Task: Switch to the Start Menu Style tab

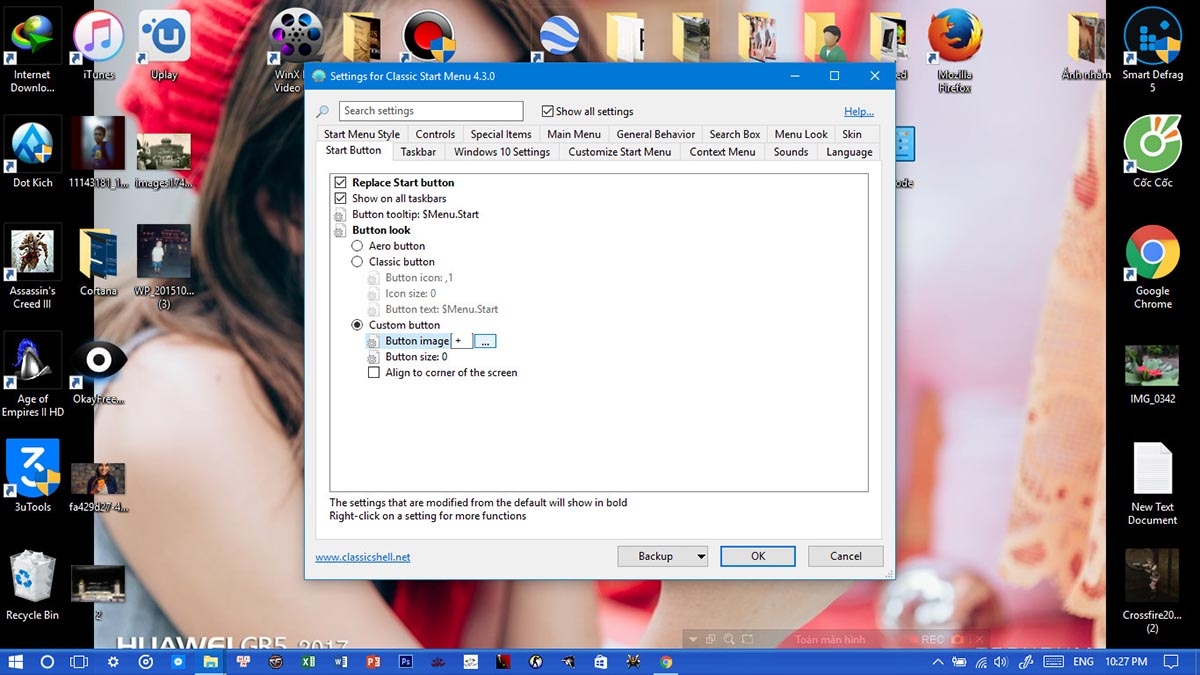Action: tap(362, 134)
